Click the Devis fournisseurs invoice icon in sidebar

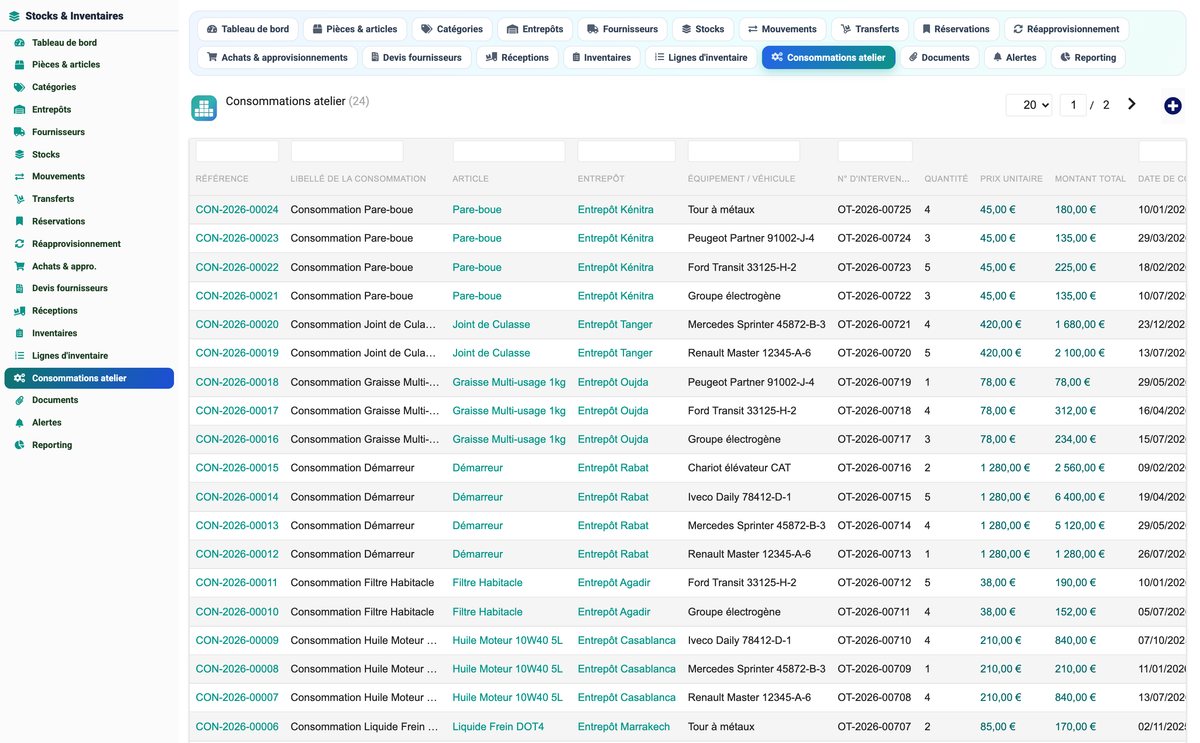(x=19, y=288)
